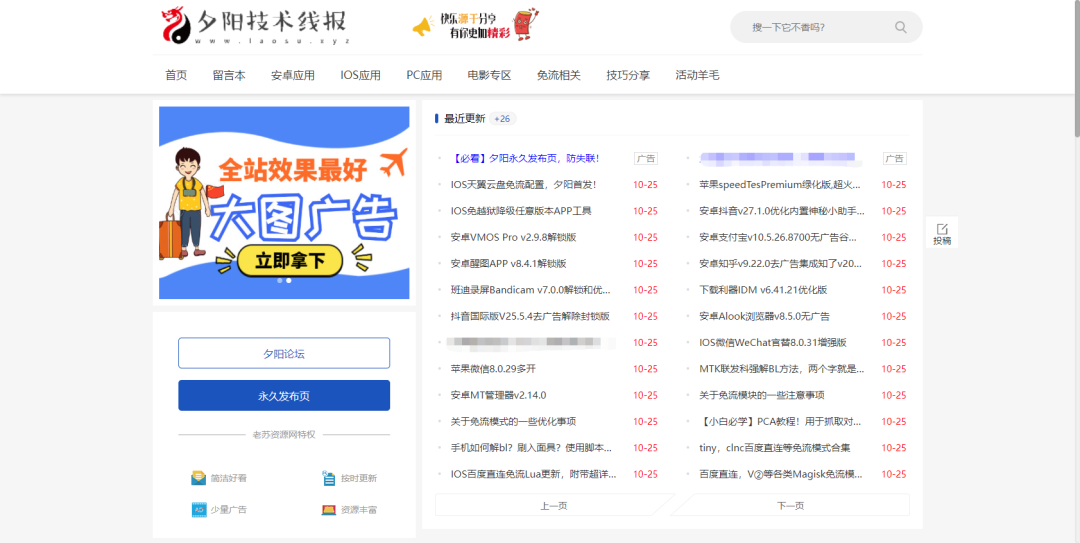
Task: Open the 活动羊毛 nav item
Action: point(698,75)
